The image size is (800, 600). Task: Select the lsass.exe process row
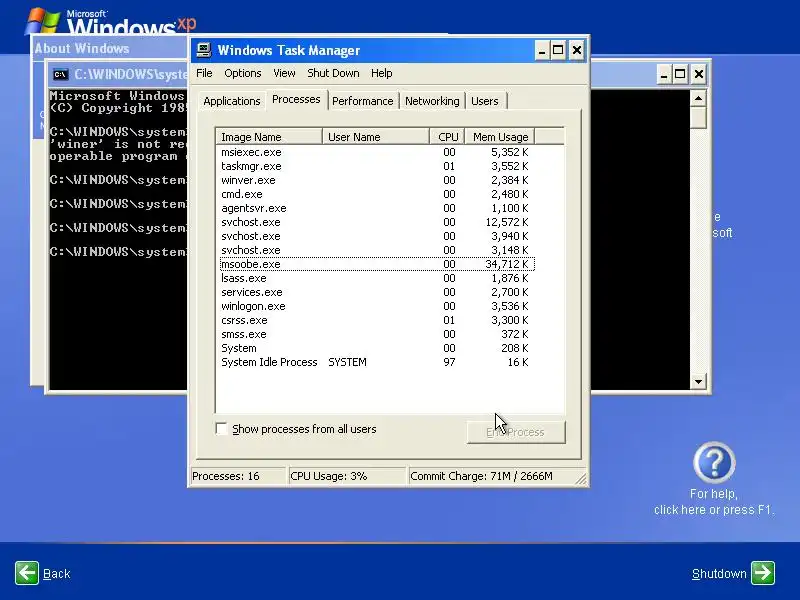377,278
